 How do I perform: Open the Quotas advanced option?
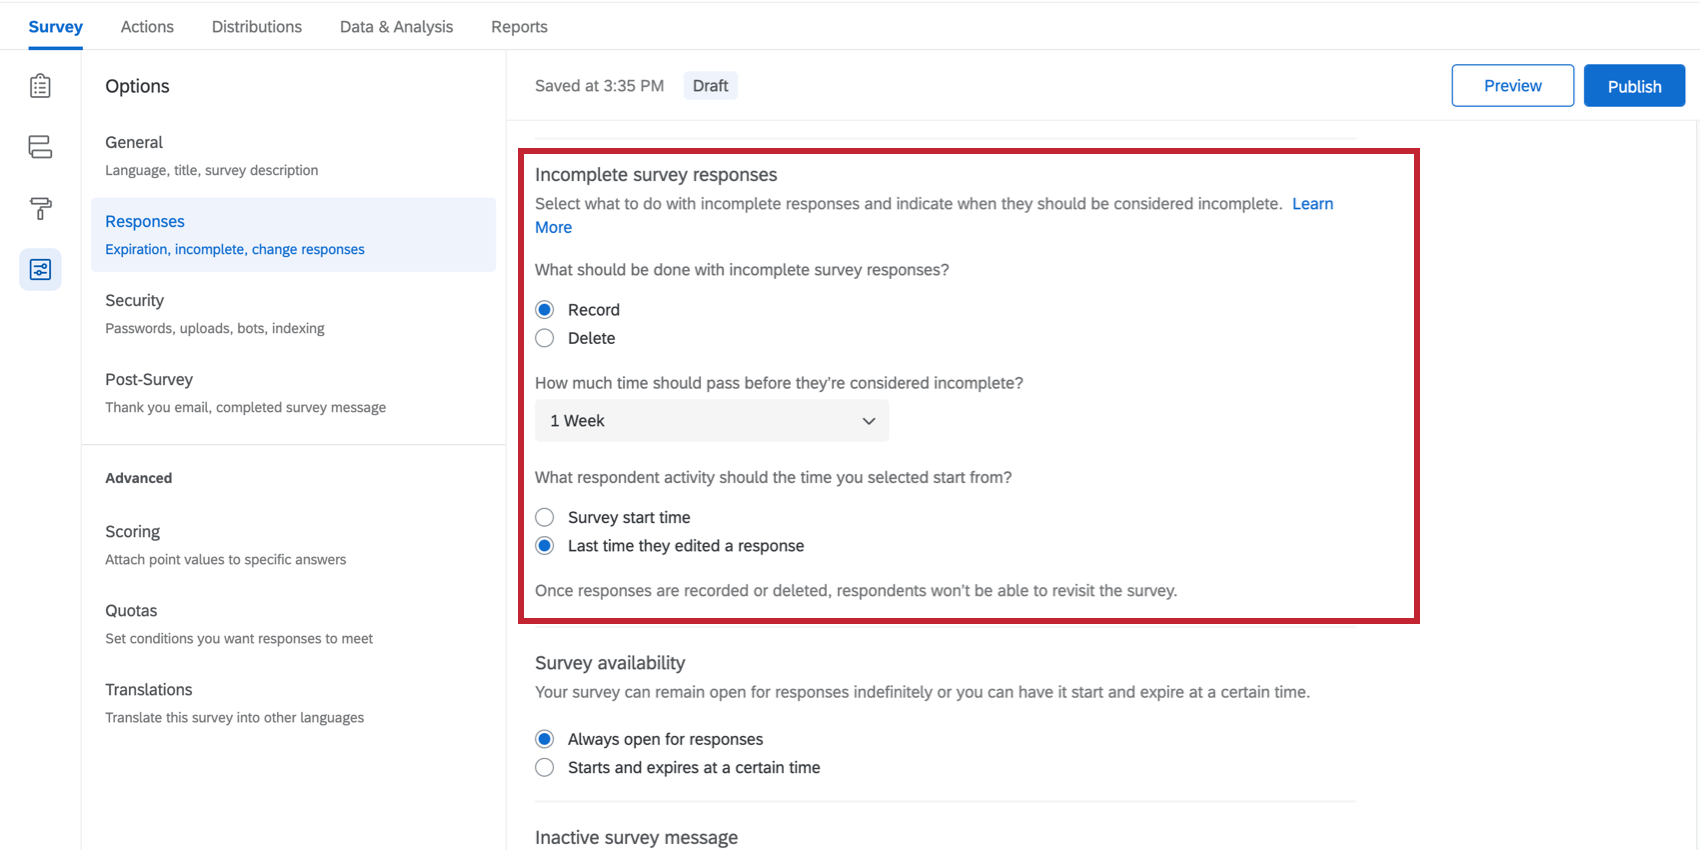tap(131, 611)
